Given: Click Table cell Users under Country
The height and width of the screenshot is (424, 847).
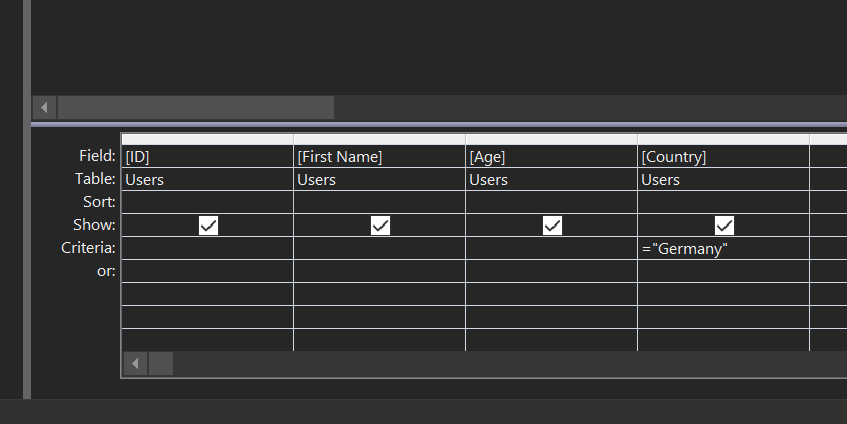Looking at the screenshot, I should pos(723,180).
